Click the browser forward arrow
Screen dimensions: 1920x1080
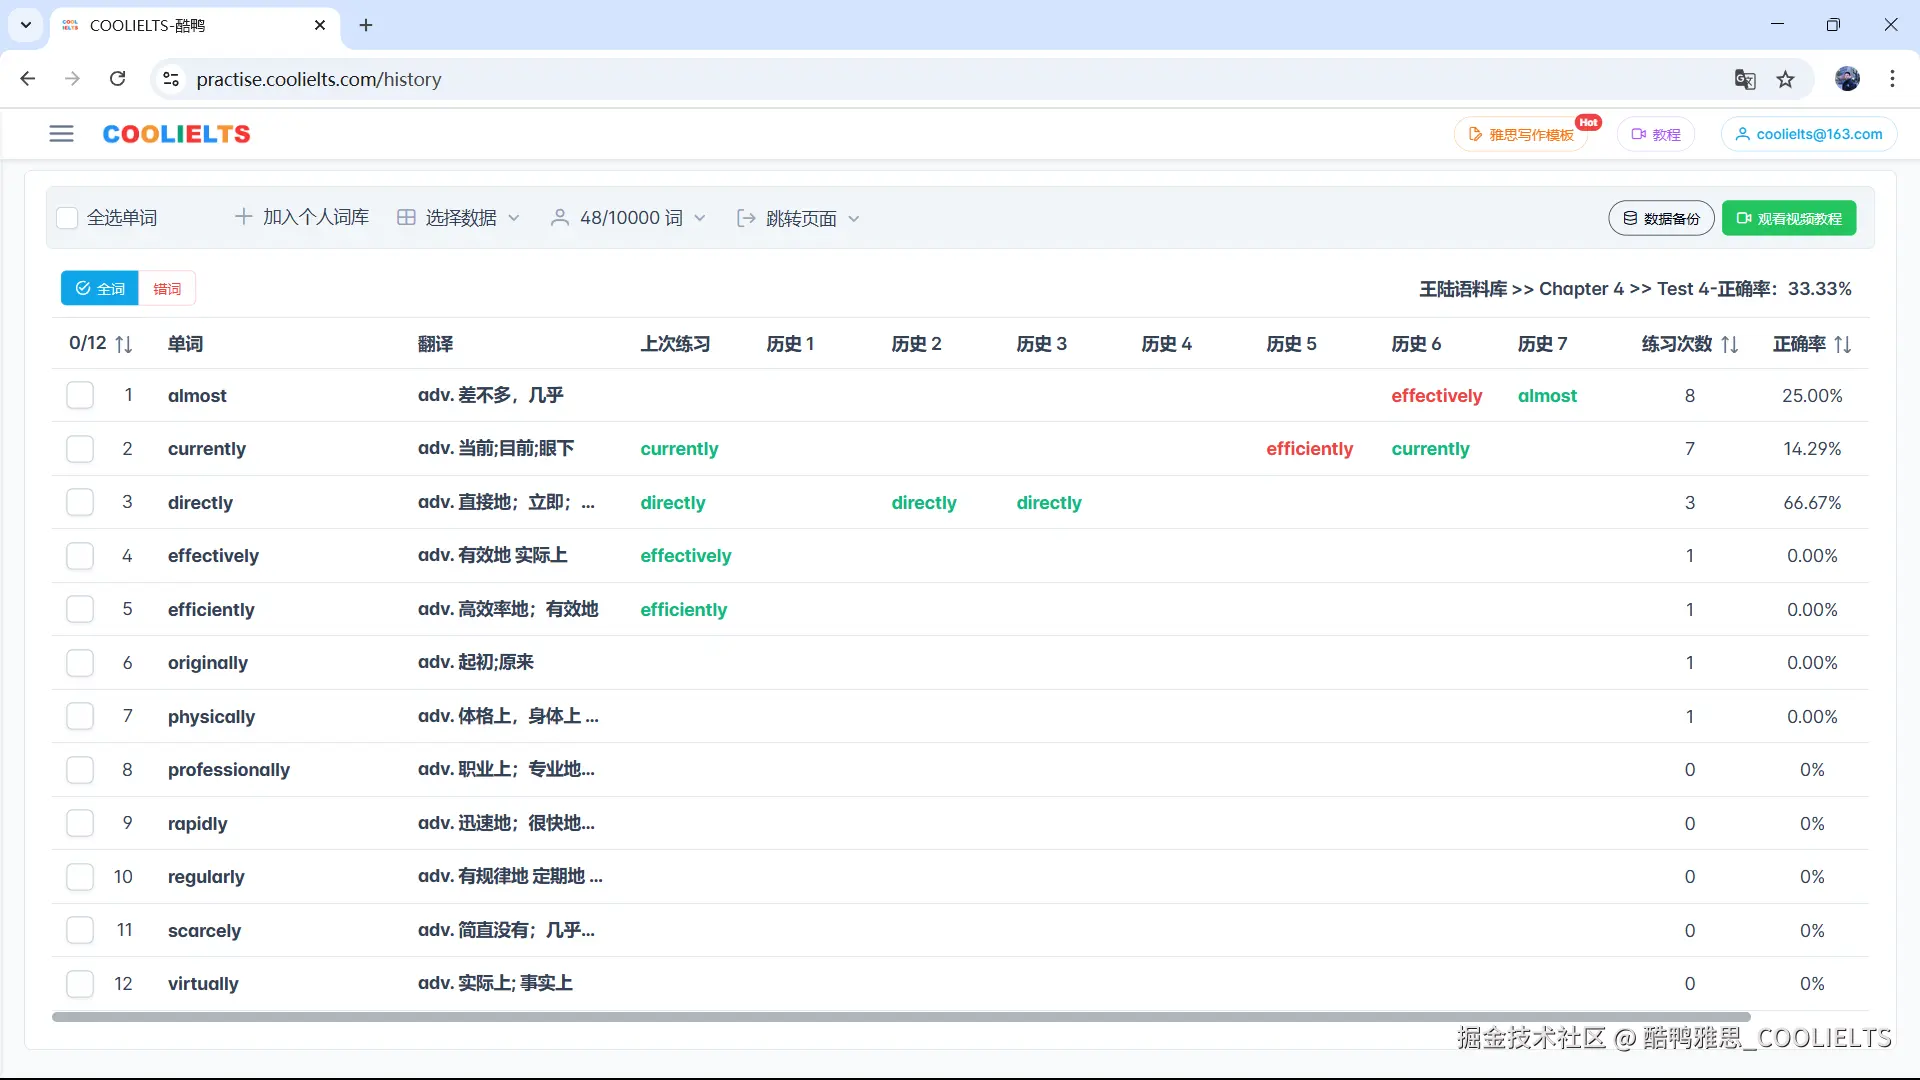72,79
